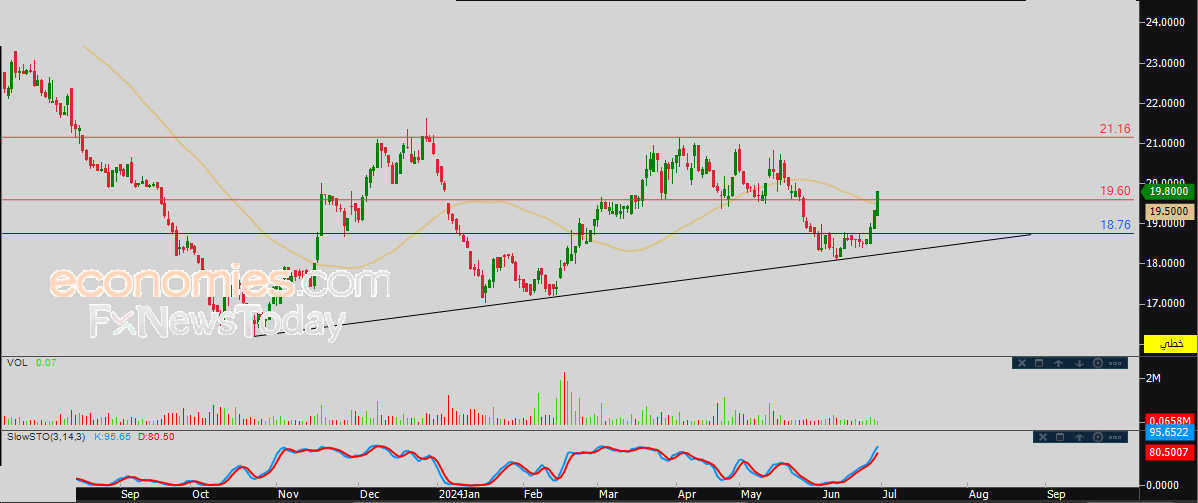
Task: Click the 17.0000 price axis label
Action: click(x=1166, y=303)
